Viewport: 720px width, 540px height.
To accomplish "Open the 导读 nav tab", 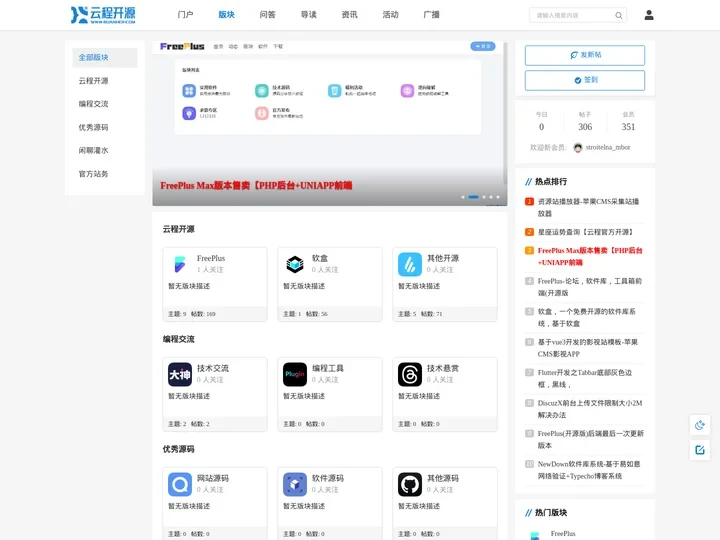I will click(309, 15).
